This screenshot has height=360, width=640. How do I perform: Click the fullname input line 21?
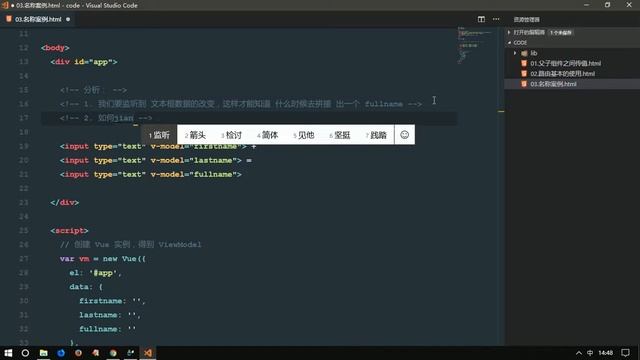(x=151, y=174)
